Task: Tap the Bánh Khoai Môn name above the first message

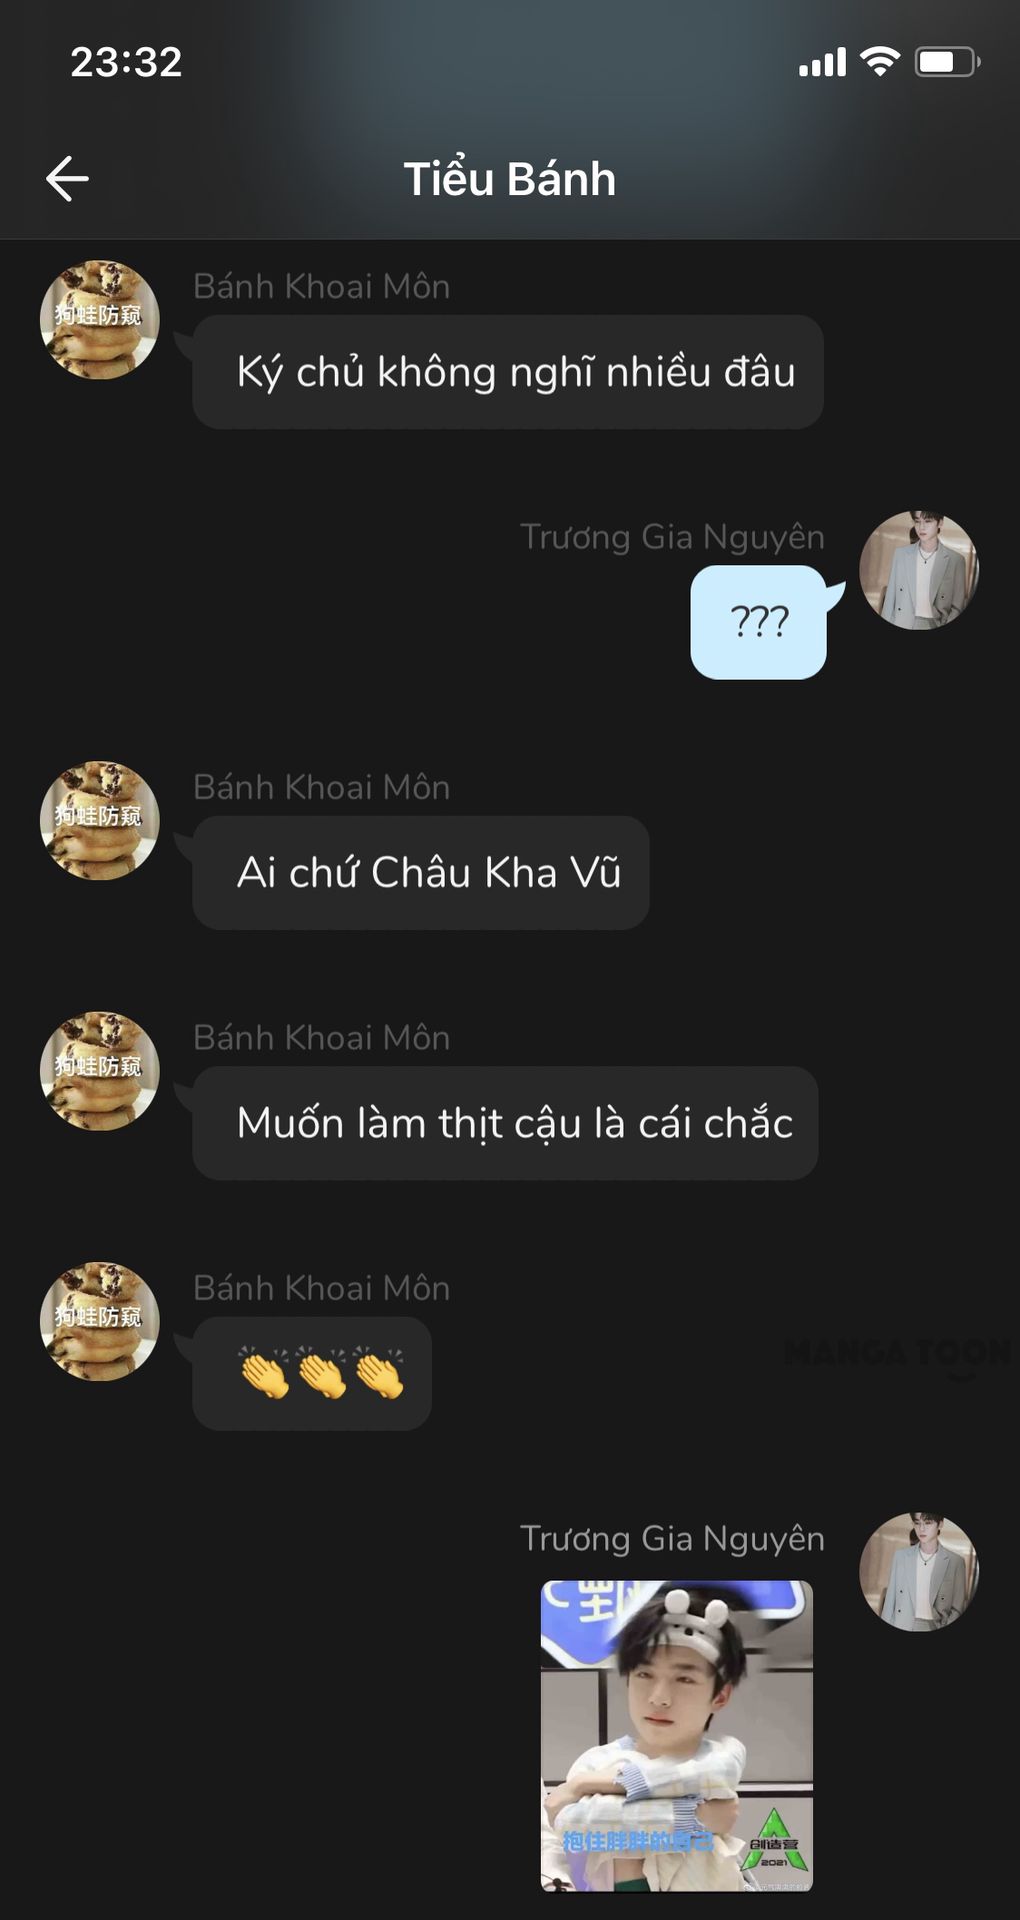Action: 322,286
